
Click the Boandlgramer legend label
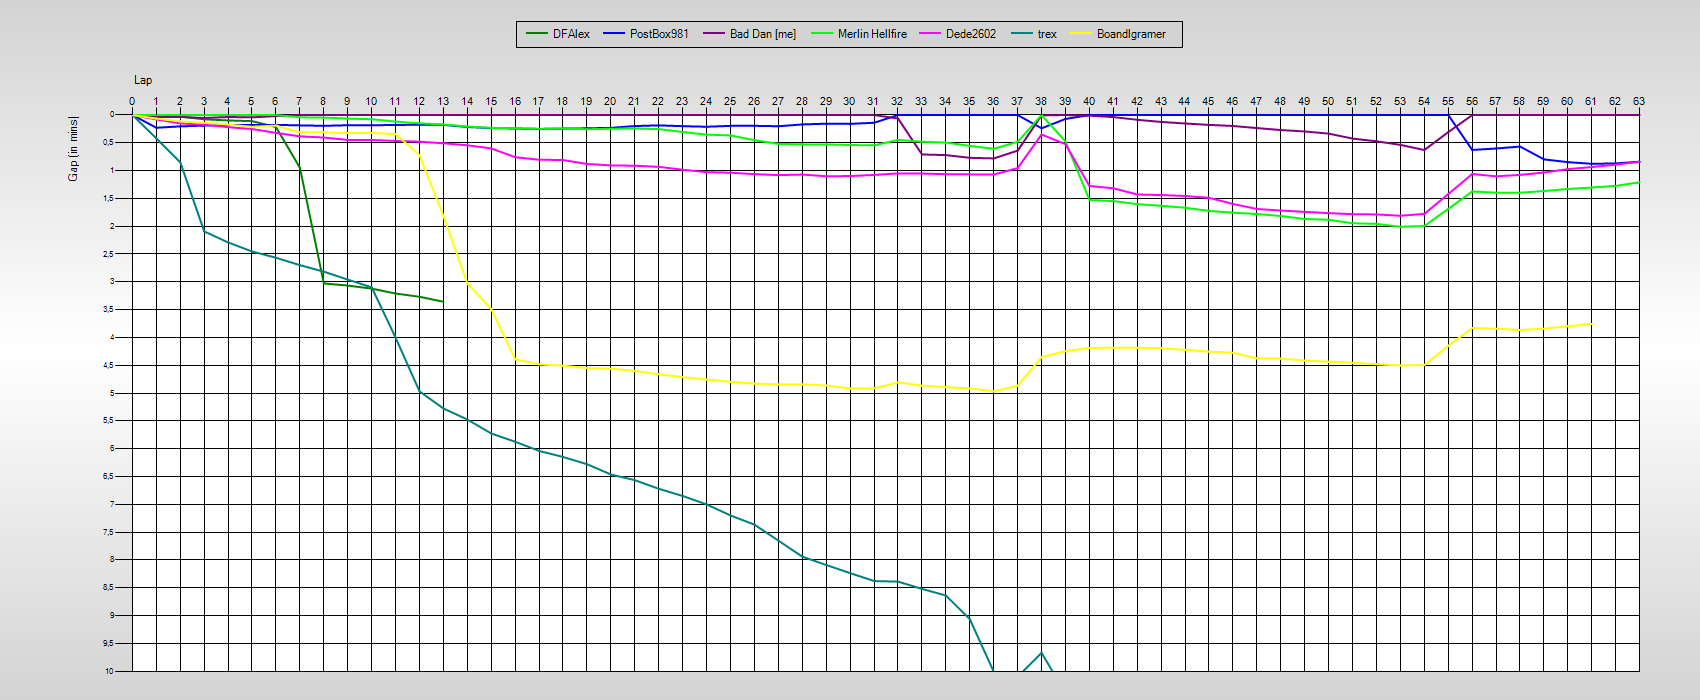click(x=1131, y=34)
